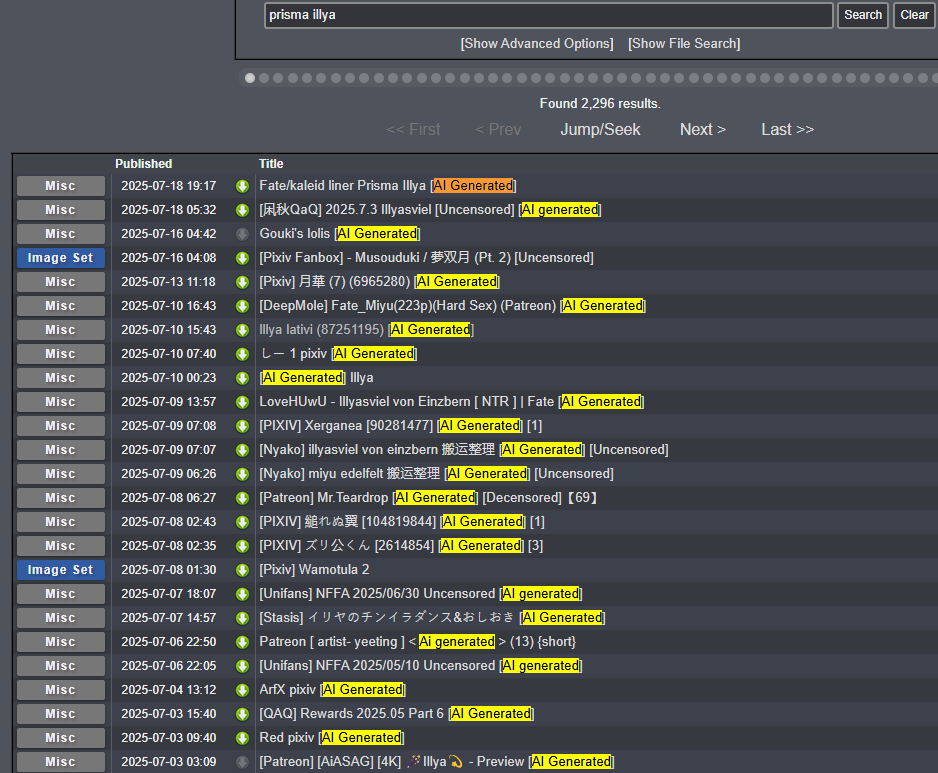This screenshot has height=773, width=938.
Task: Click the green arrow icon in 2025-07-10 07:40 row
Action: pos(242,354)
